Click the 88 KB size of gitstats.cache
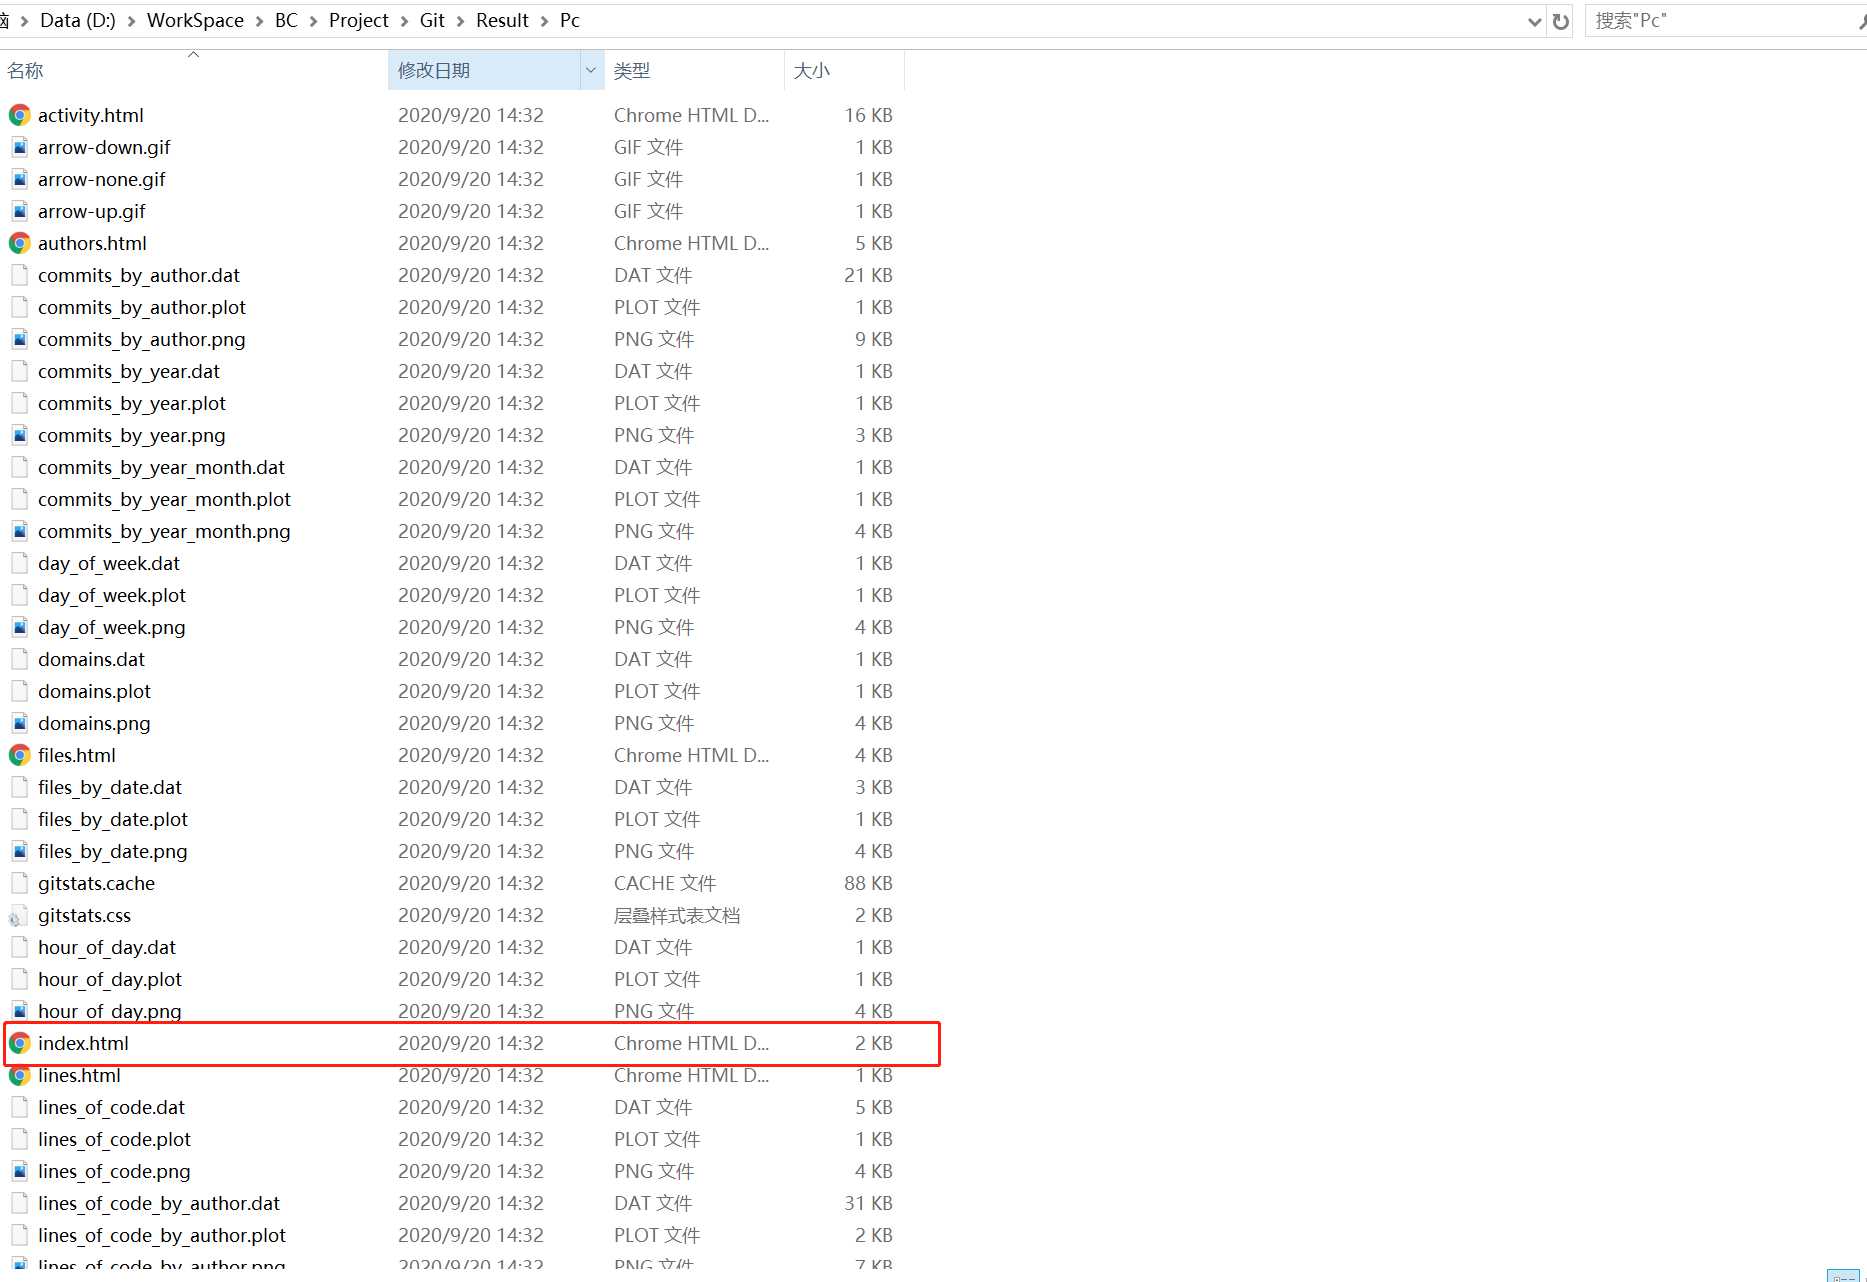The width and height of the screenshot is (1867, 1282). [868, 883]
